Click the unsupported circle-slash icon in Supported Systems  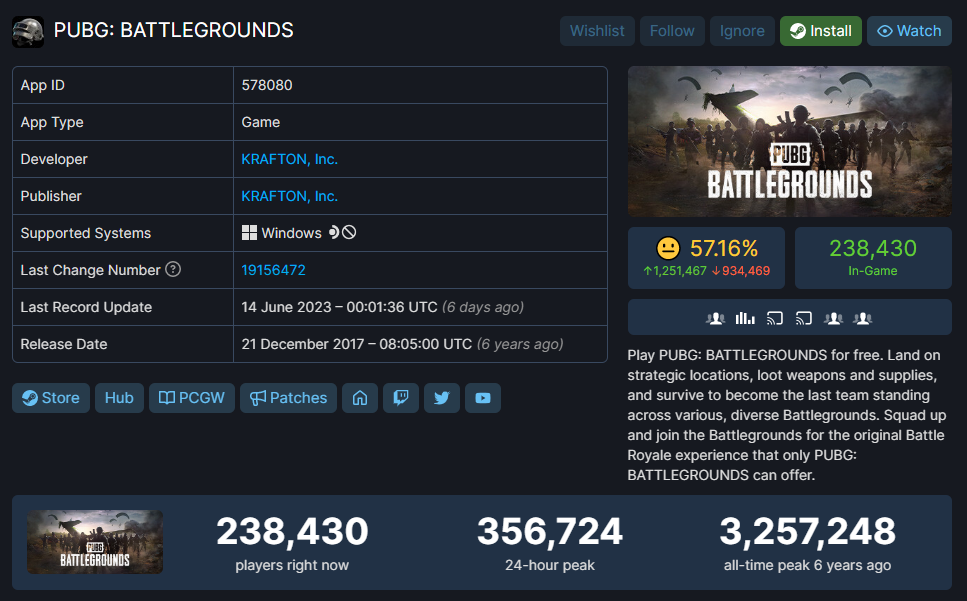click(349, 232)
